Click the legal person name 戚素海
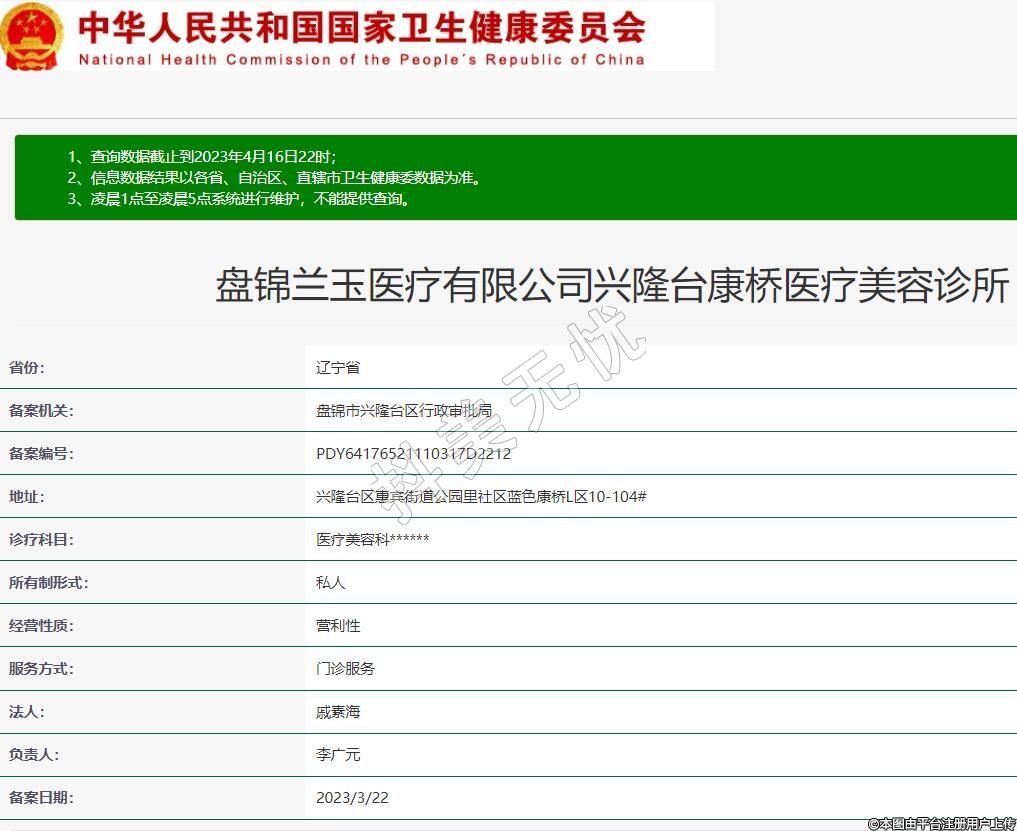 pyautogui.click(x=338, y=712)
